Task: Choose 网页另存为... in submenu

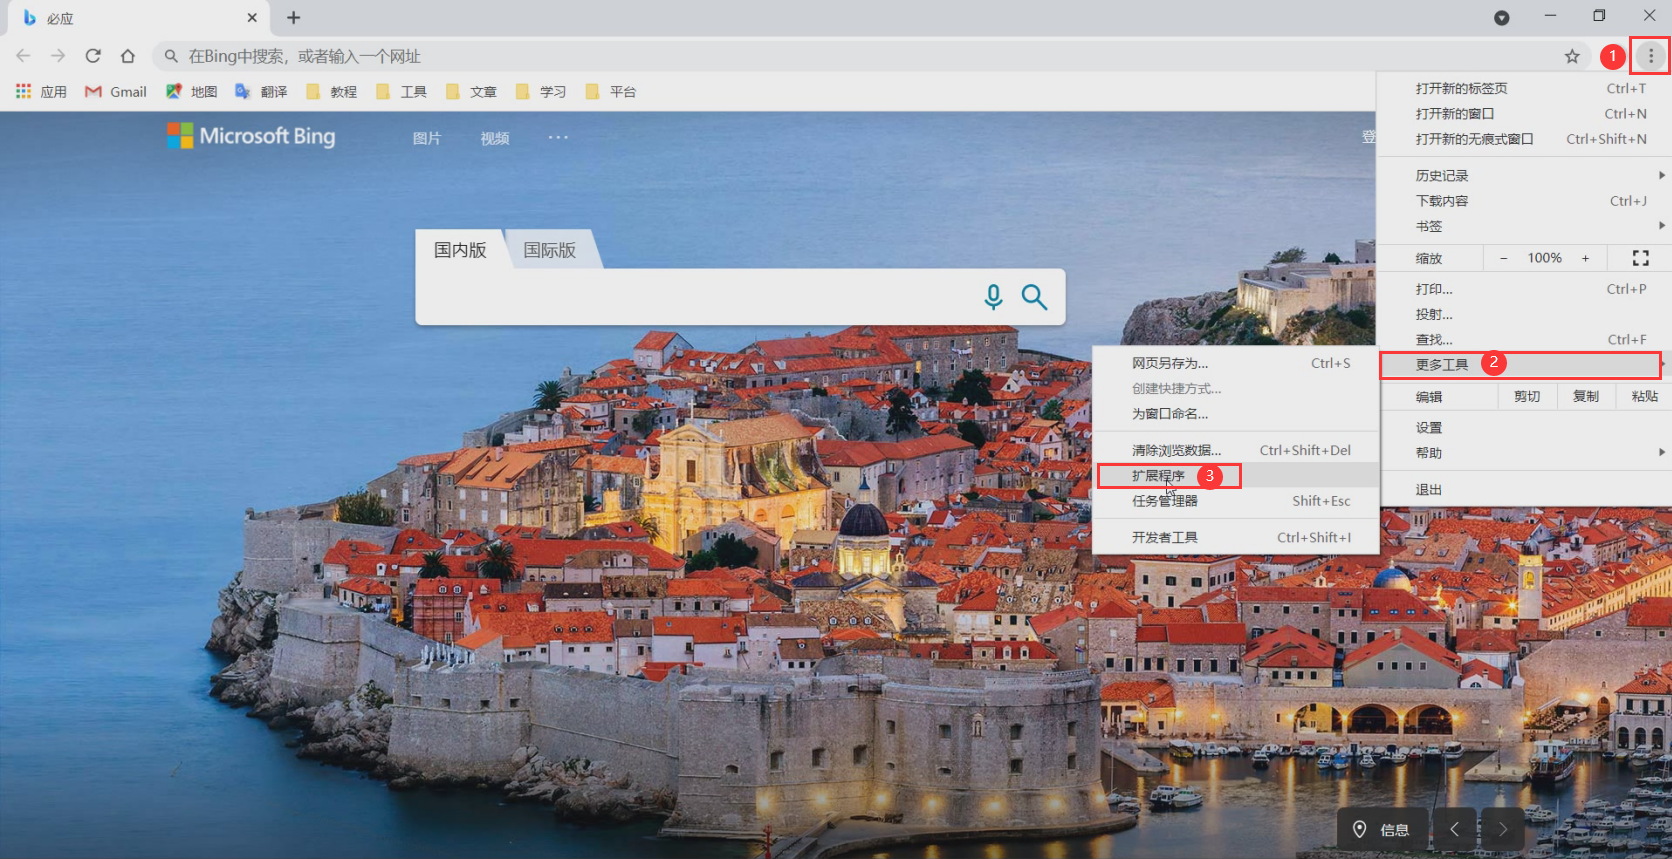Action: tap(1236, 363)
